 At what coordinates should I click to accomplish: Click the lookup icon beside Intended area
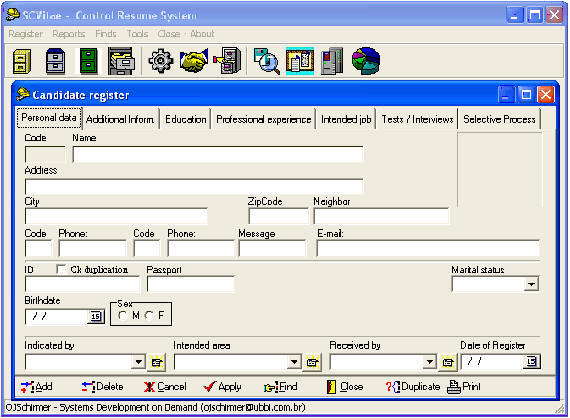coord(312,362)
